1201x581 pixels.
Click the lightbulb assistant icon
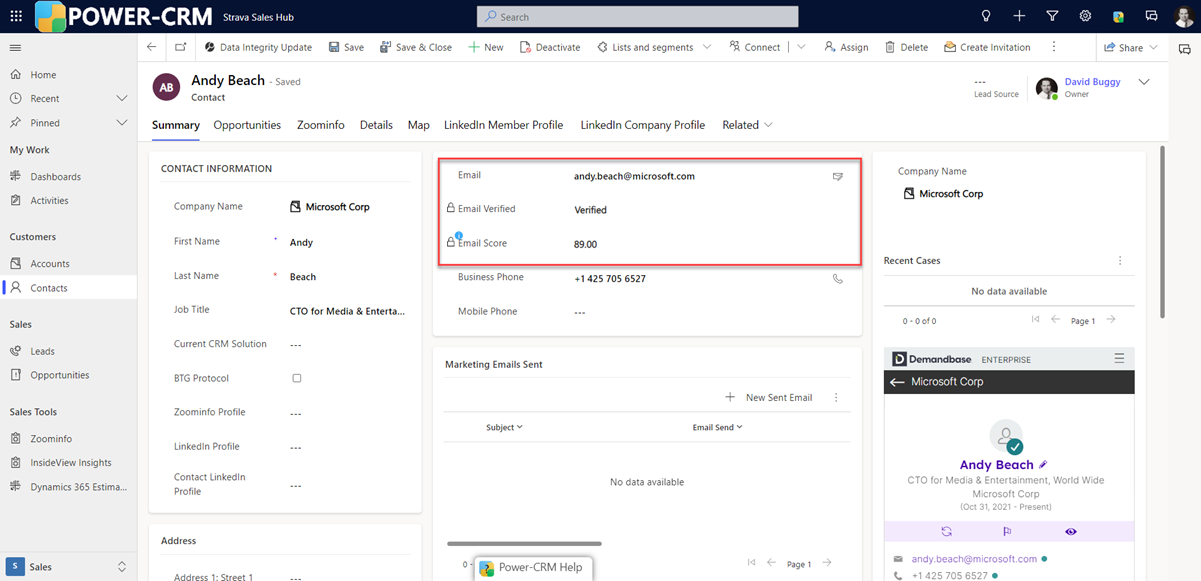click(x=986, y=17)
